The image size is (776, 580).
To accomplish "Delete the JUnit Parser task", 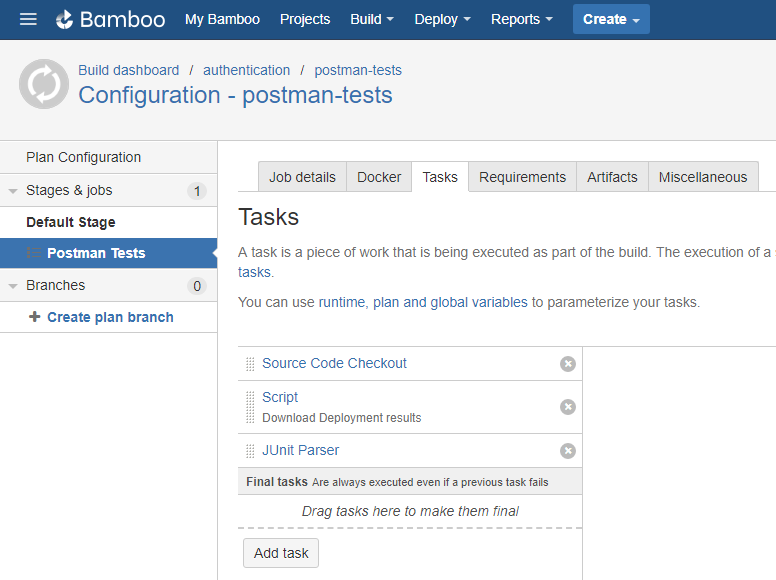I will pyautogui.click(x=568, y=451).
